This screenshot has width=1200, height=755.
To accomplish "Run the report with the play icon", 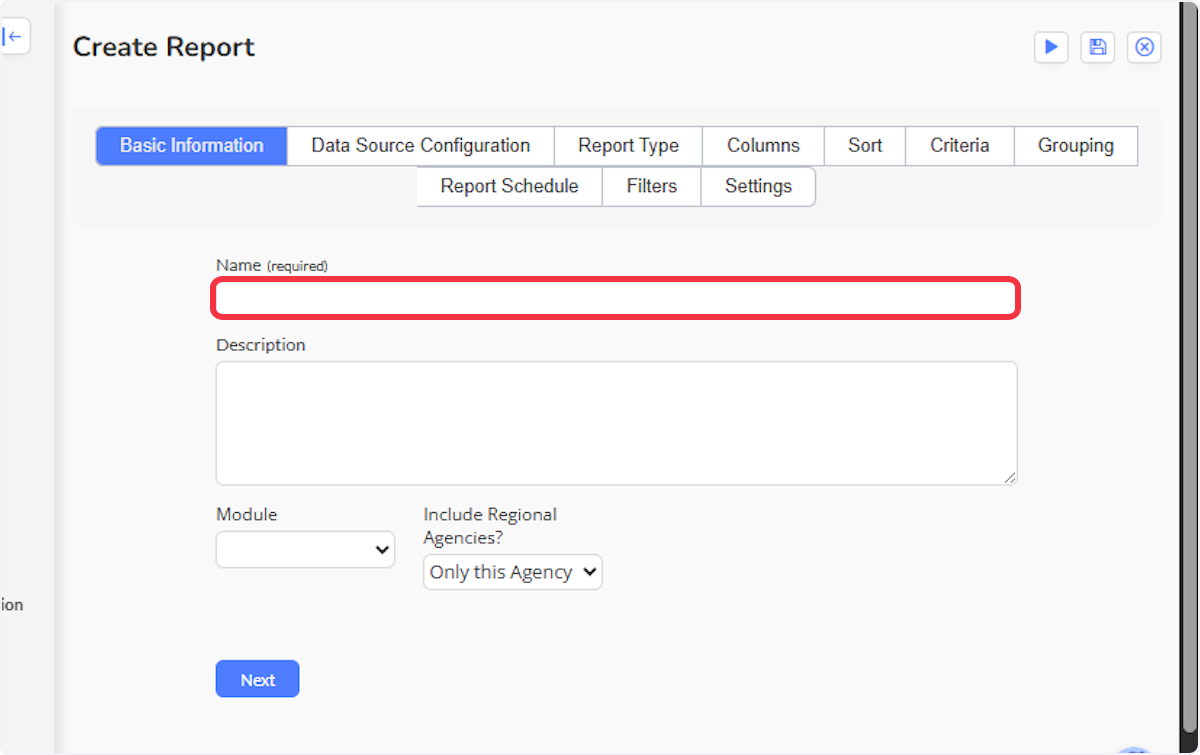I will 1051,47.
